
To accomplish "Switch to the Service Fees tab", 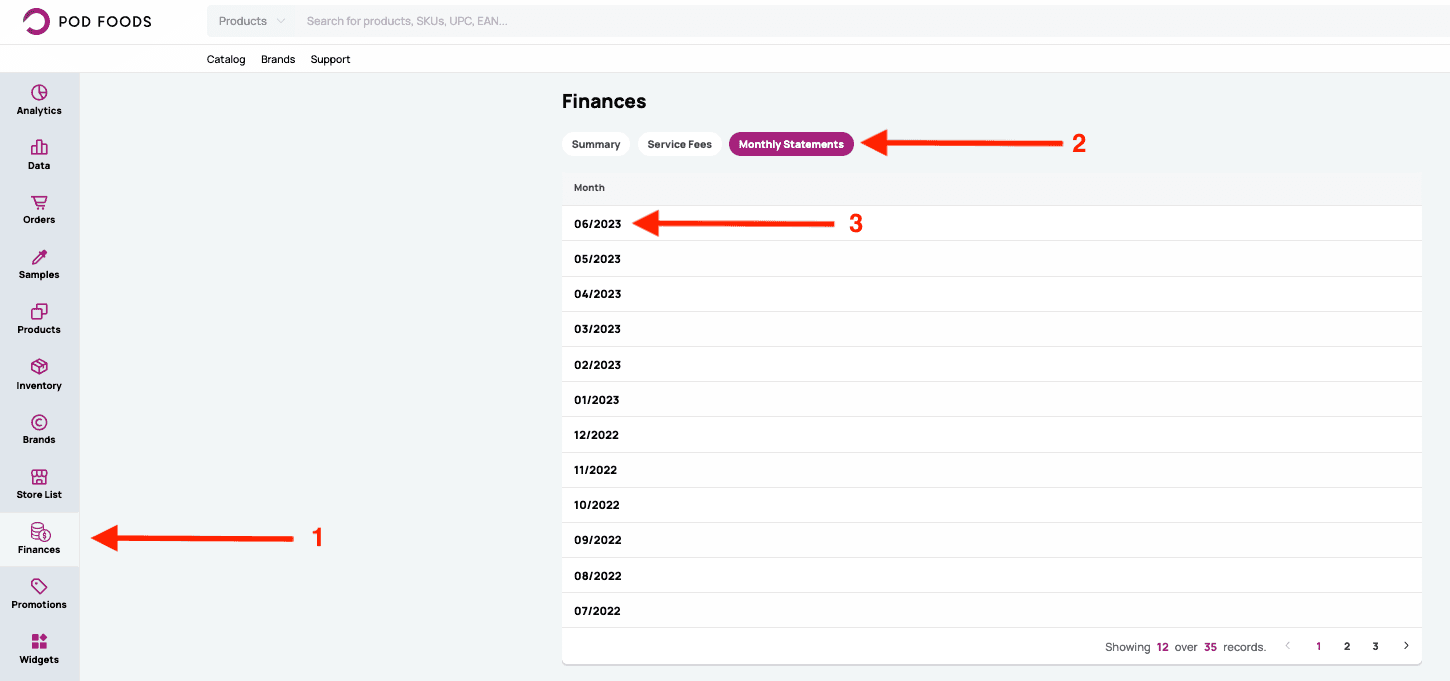I will click(x=679, y=144).
